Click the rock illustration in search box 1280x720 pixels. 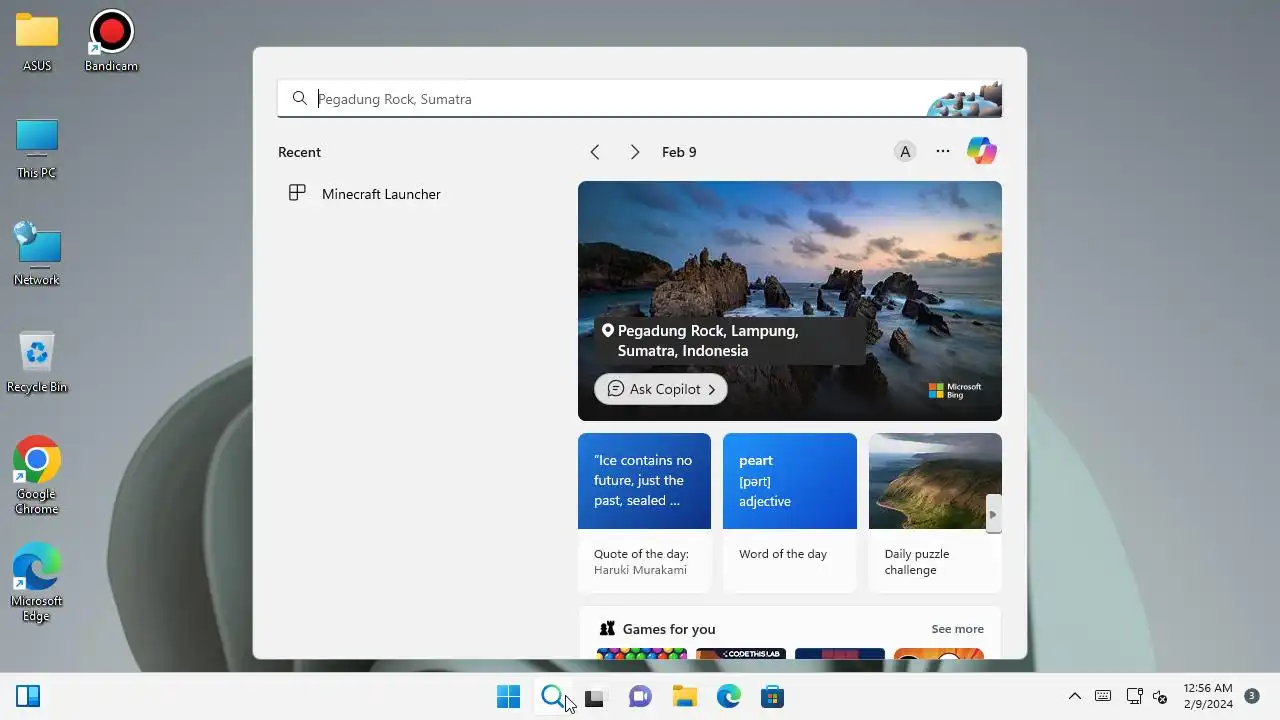[964, 100]
